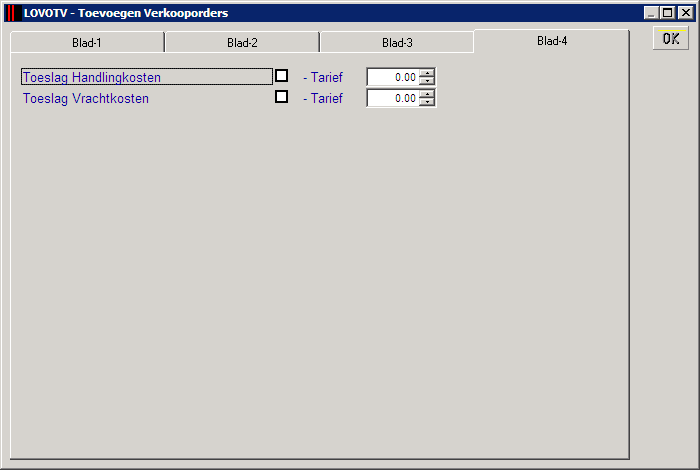The width and height of the screenshot is (700, 470).
Task: Maximize the Toevoegen Verkooporders window
Action: click(x=667, y=13)
